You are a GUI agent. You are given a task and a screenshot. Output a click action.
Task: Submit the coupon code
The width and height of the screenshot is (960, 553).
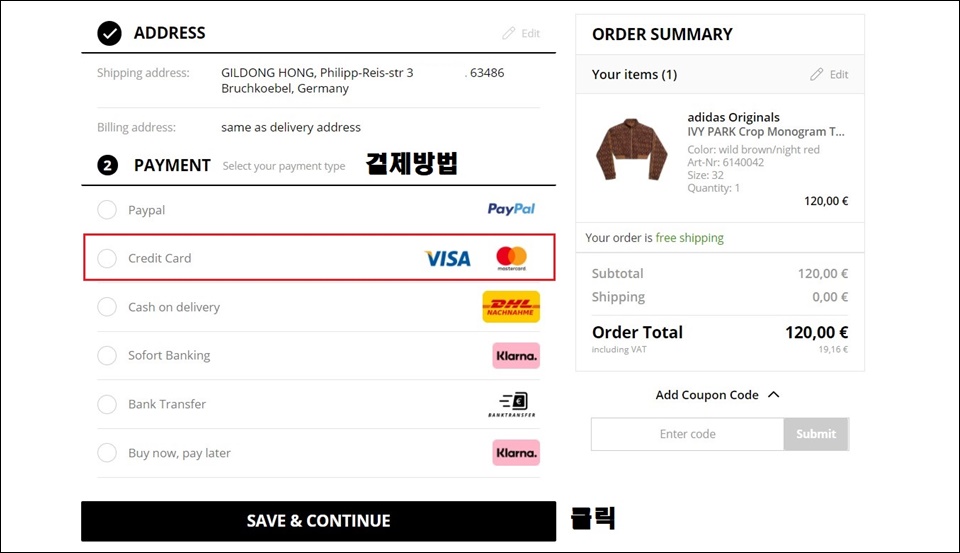click(816, 434)
